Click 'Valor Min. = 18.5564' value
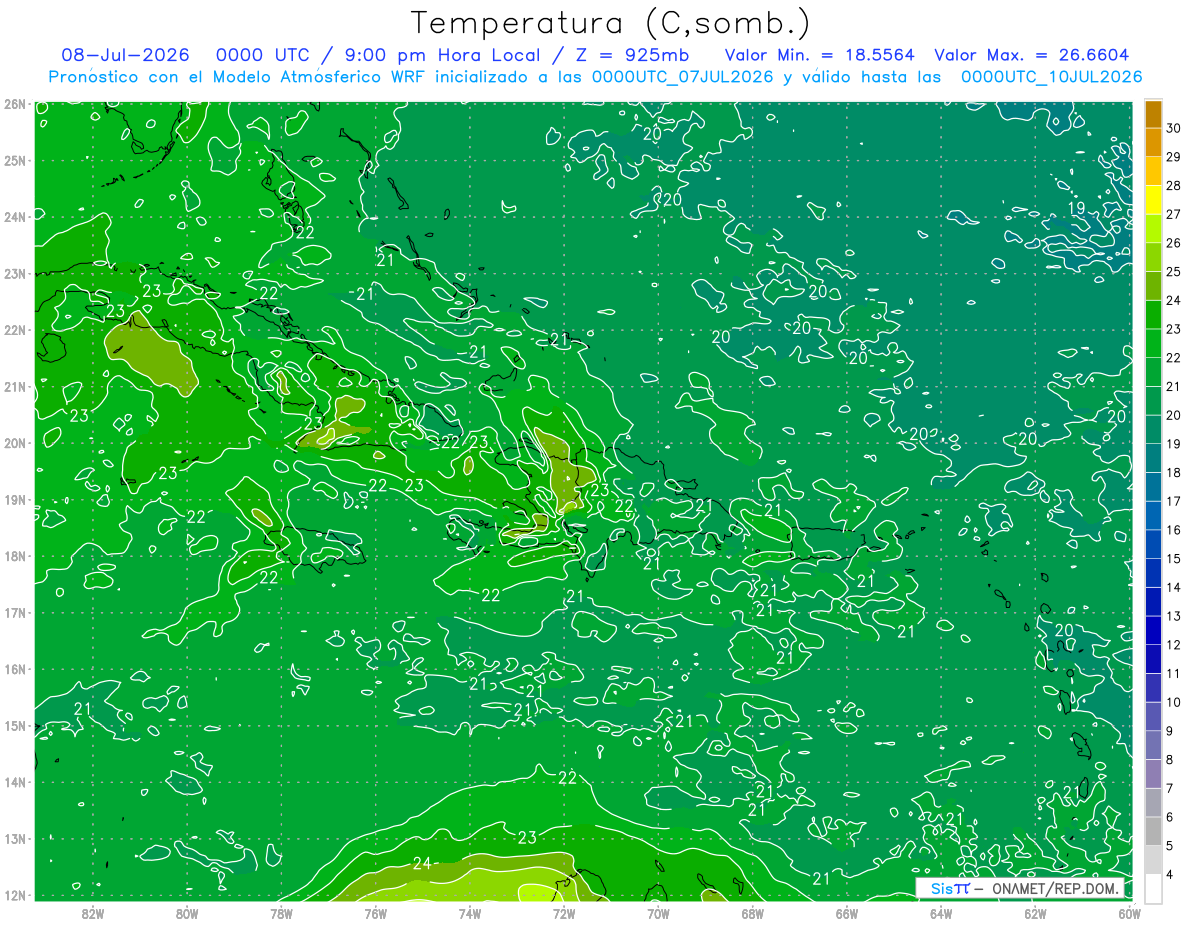The height and width of the screenshot is (927, 1200). pos(818,55)
